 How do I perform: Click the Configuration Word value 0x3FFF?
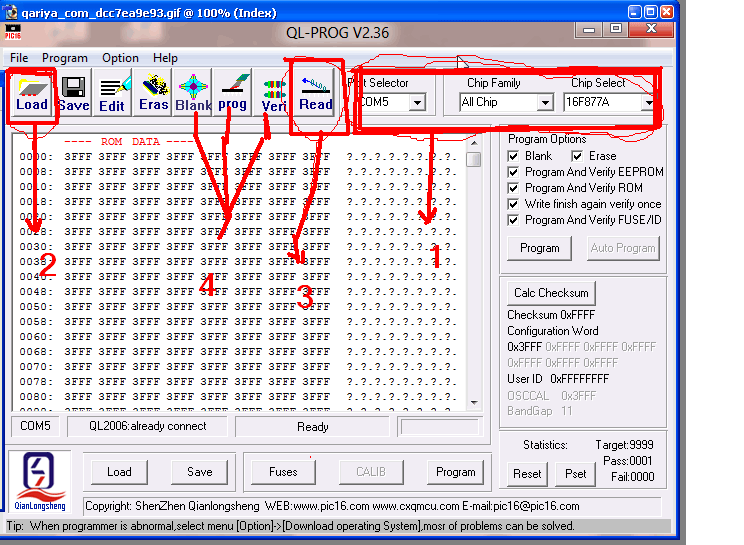pos(524,347)
